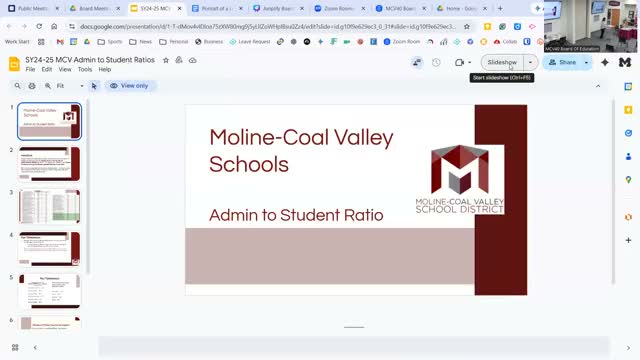The height and width of the screenshot is (360, 640).
Task: Click the move to folder icon
Action: pyautogui.click(x=179, y=60)
